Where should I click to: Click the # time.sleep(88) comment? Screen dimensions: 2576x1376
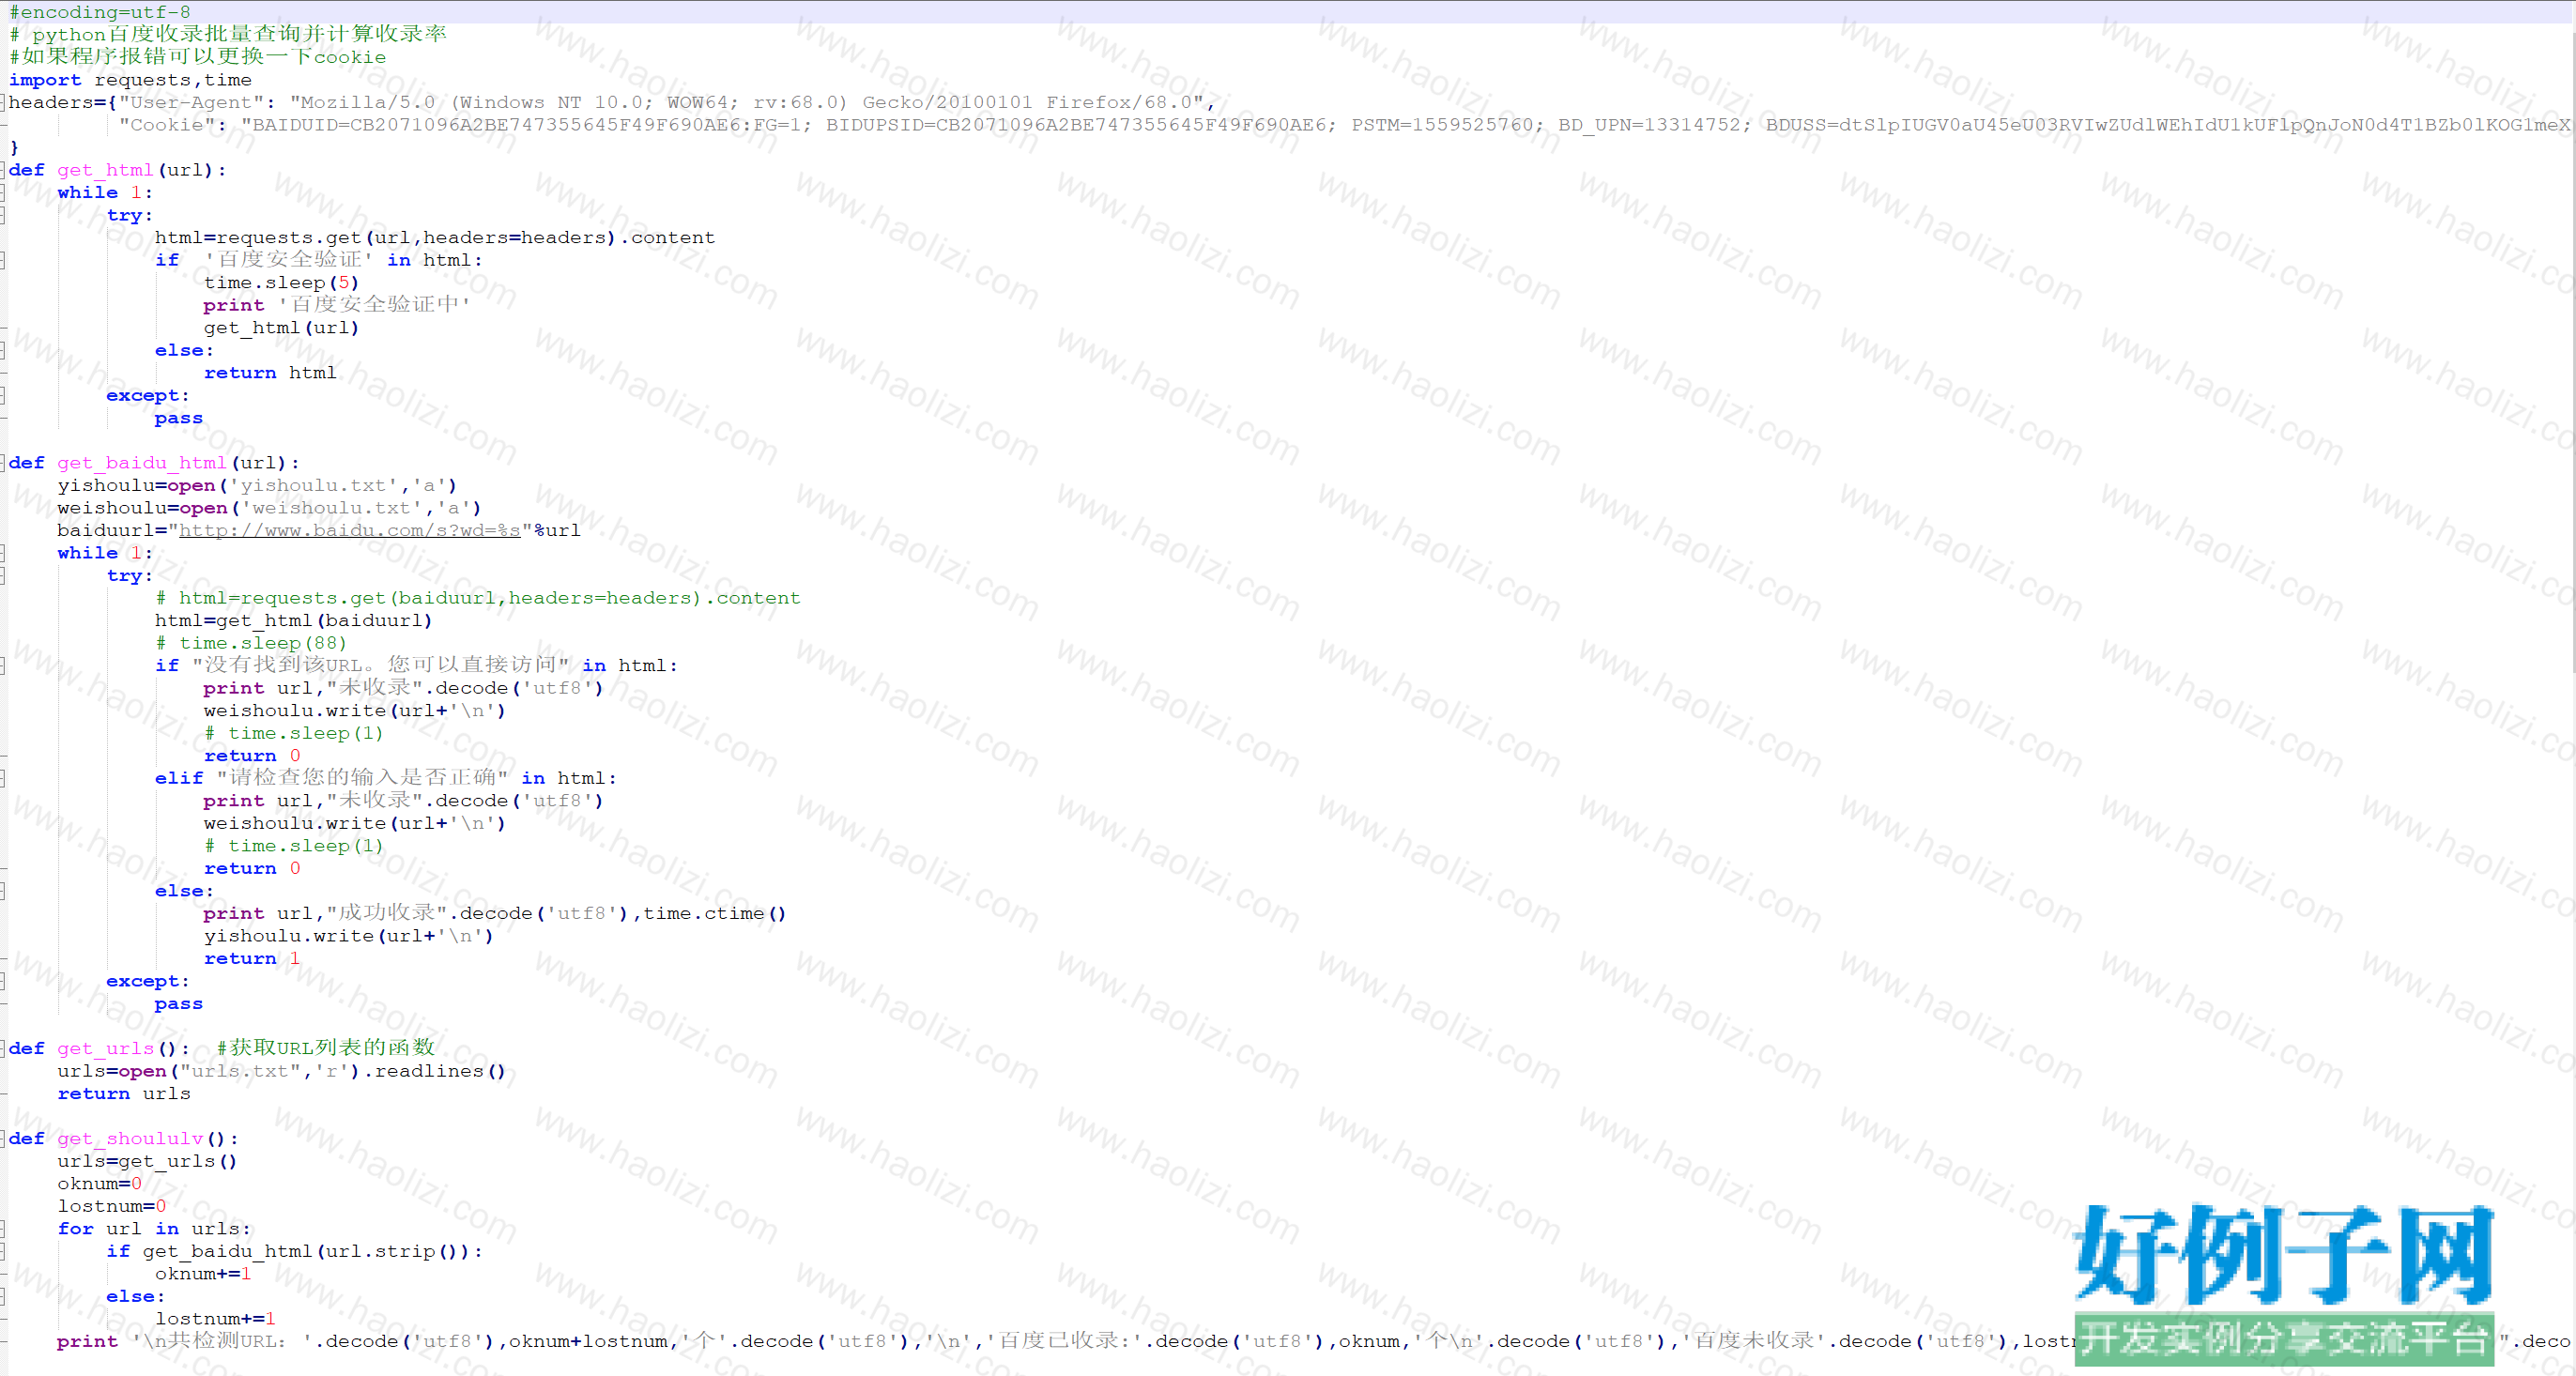coord(251,643)
